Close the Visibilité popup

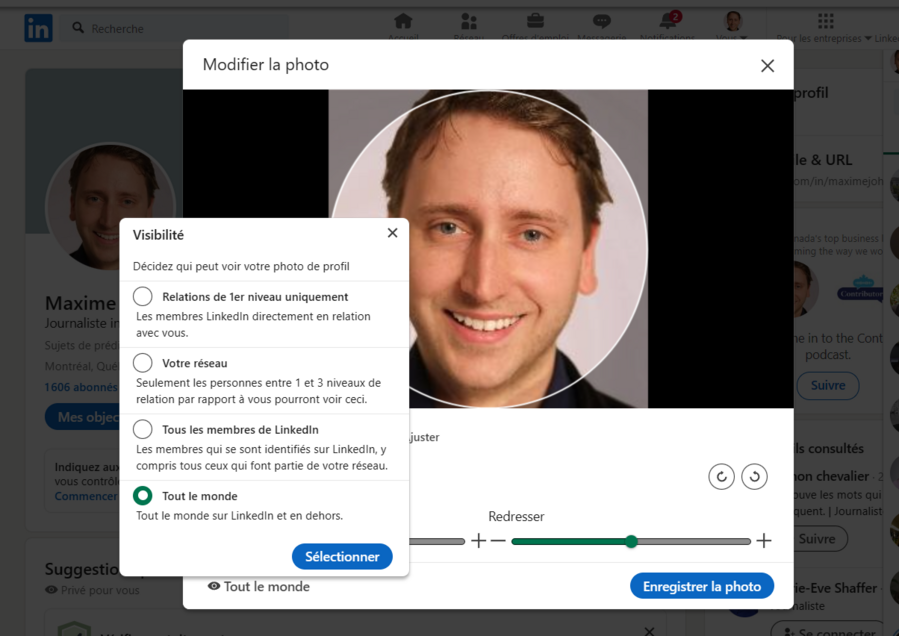click(392, 233)
